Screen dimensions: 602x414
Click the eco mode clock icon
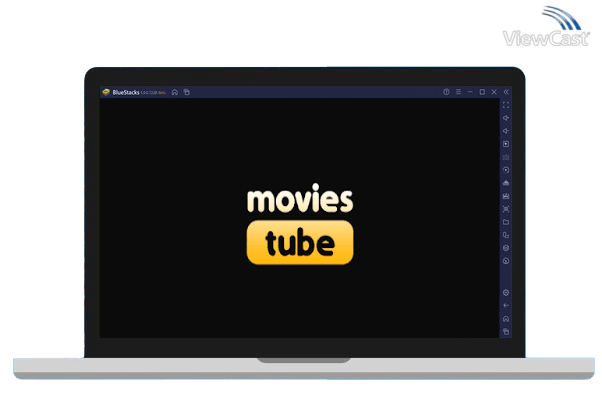coord(506,261)
